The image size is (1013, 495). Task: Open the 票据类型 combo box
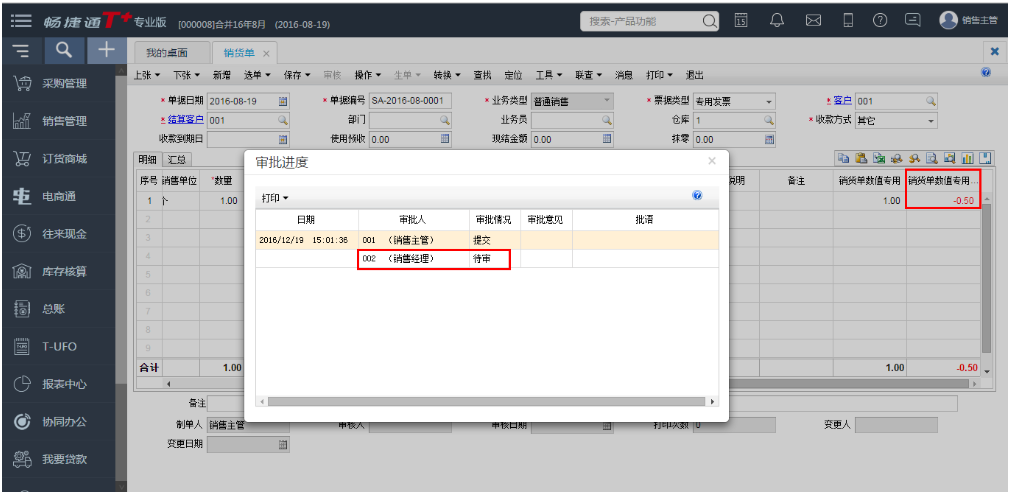(769, 101)
